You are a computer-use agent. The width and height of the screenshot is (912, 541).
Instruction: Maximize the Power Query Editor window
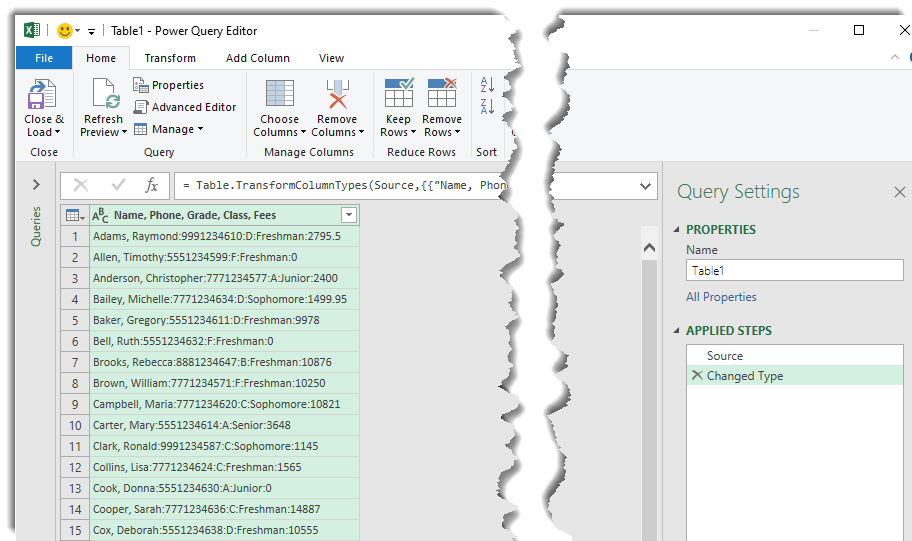pos(858,30)
